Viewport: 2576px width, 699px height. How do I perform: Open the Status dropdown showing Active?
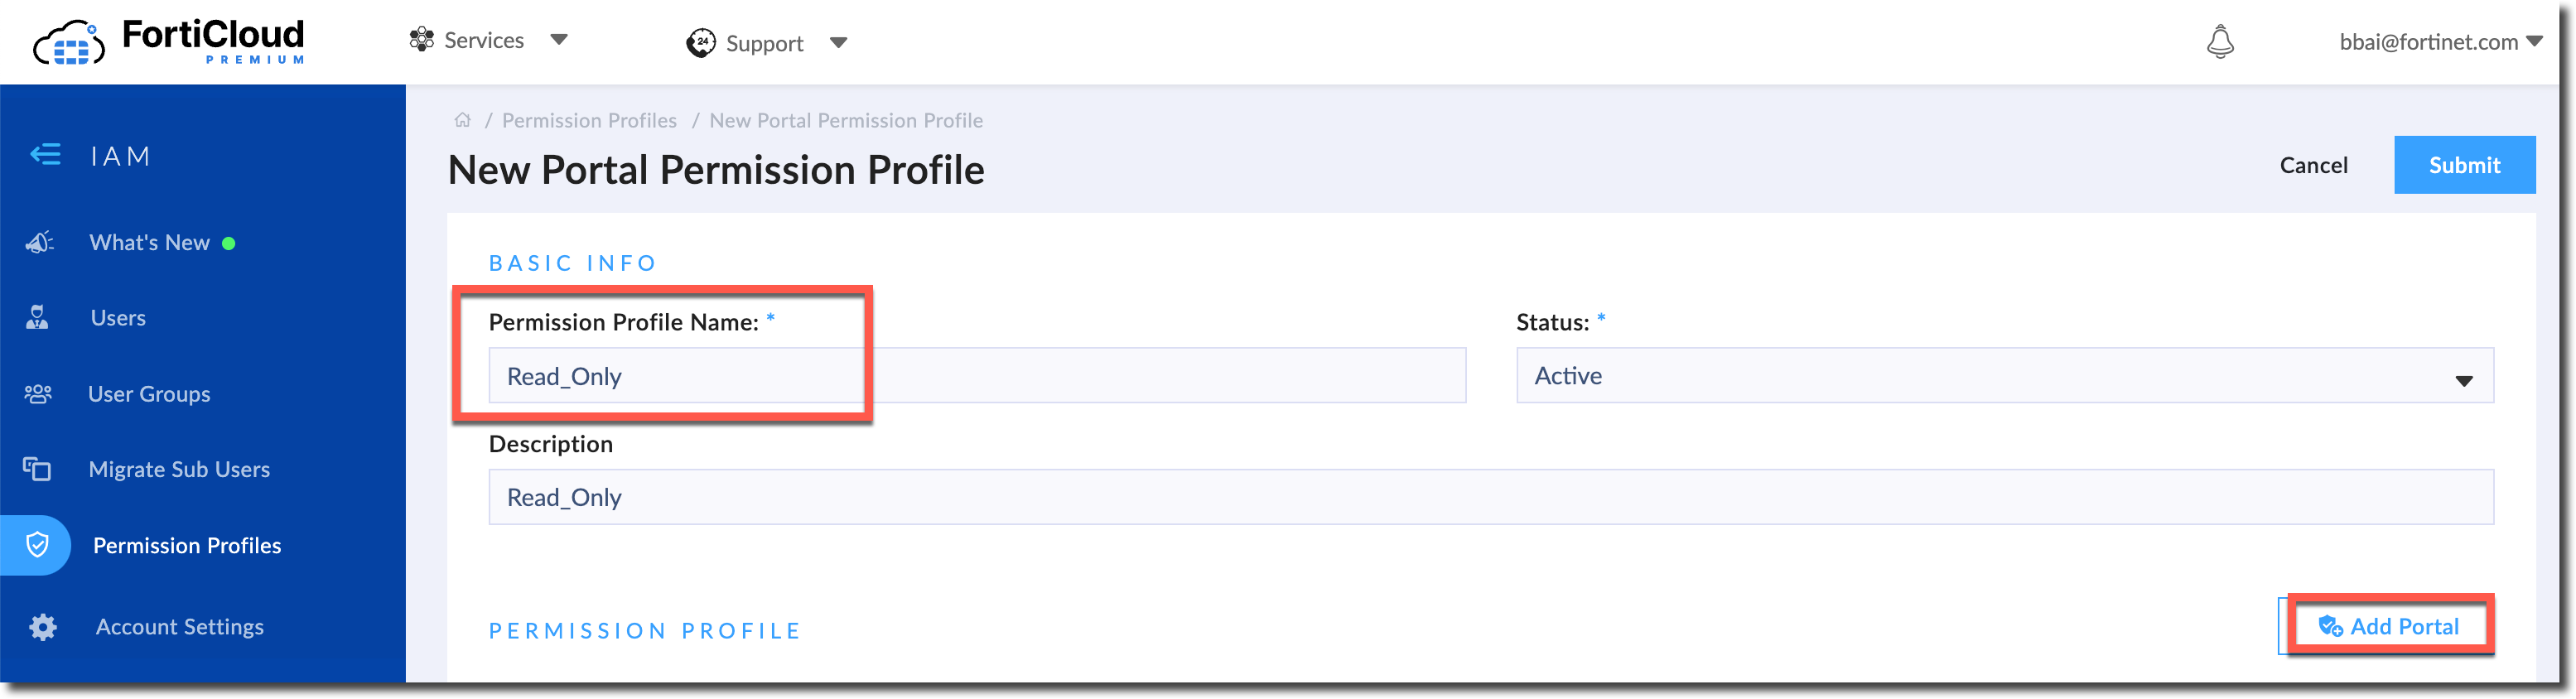click(2003, 376)
